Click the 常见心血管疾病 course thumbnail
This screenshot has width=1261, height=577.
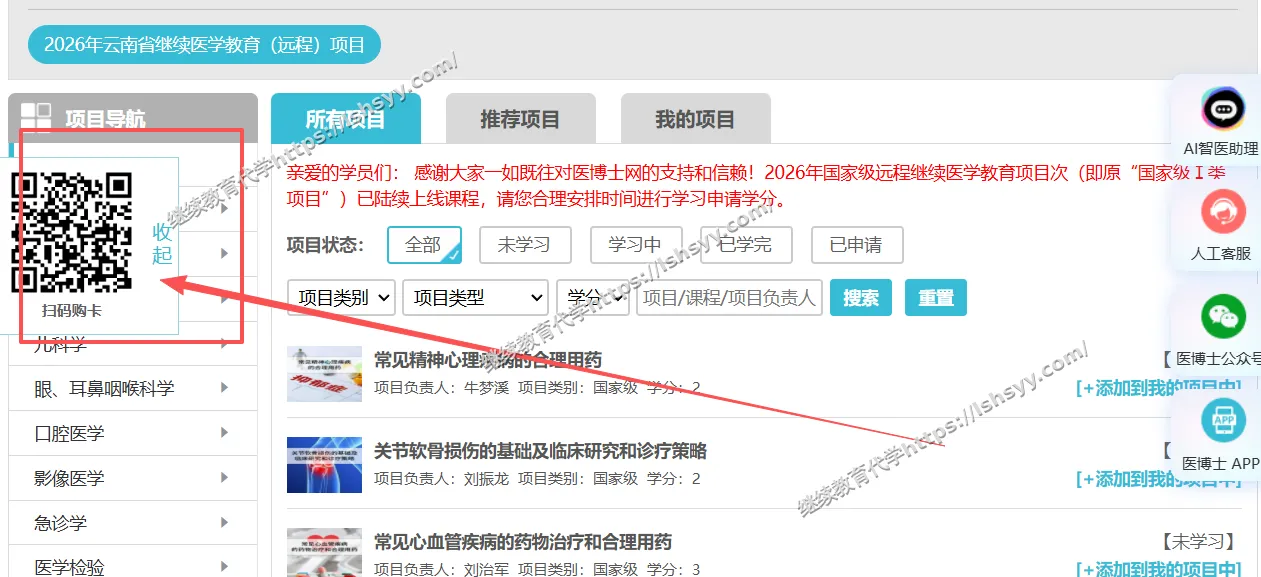click(324, 552)
